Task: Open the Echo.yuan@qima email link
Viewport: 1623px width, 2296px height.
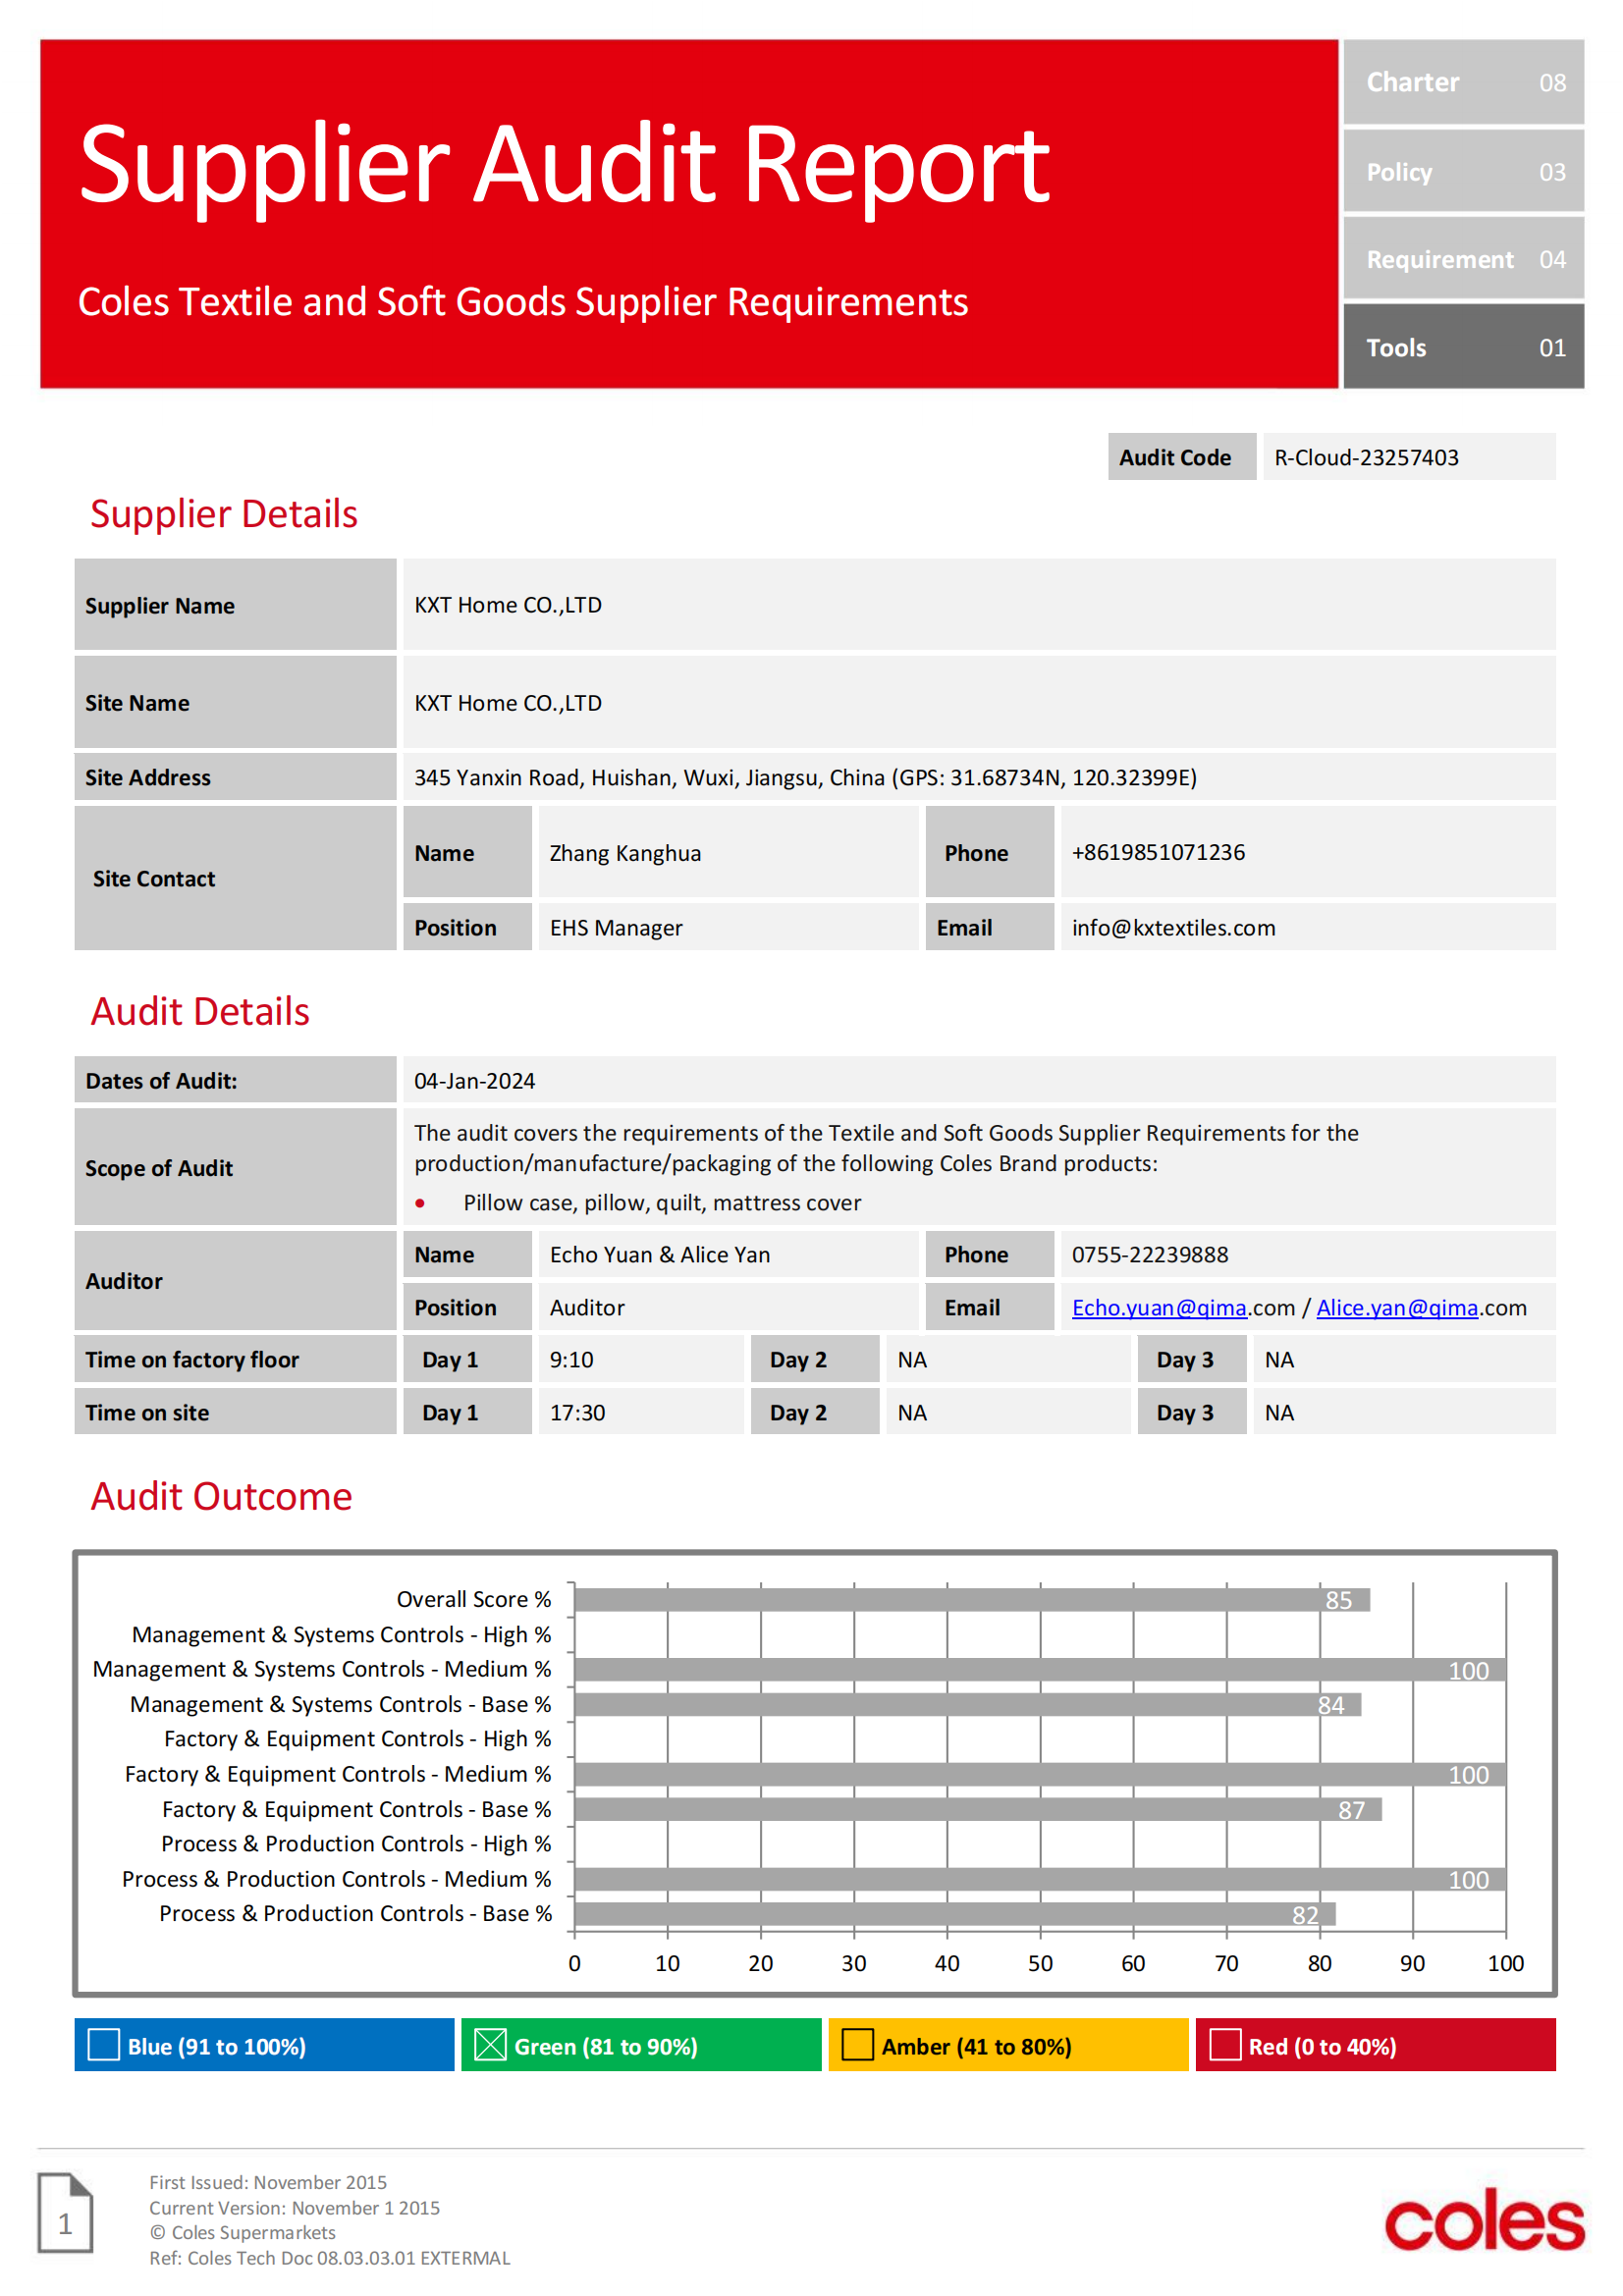Action: click(1159, 1308)
